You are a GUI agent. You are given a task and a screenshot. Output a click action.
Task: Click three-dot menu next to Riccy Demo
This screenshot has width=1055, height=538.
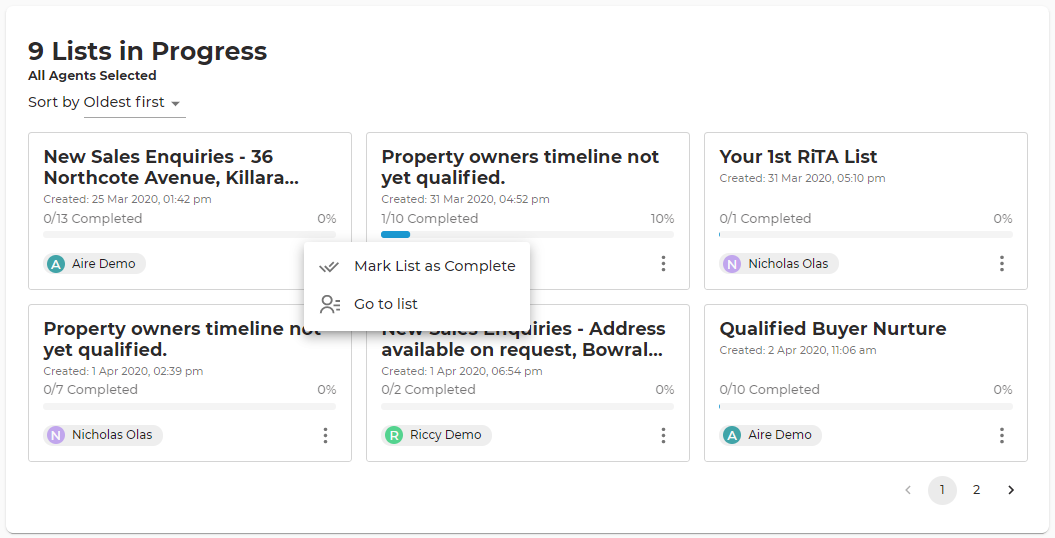pos(663,435)
